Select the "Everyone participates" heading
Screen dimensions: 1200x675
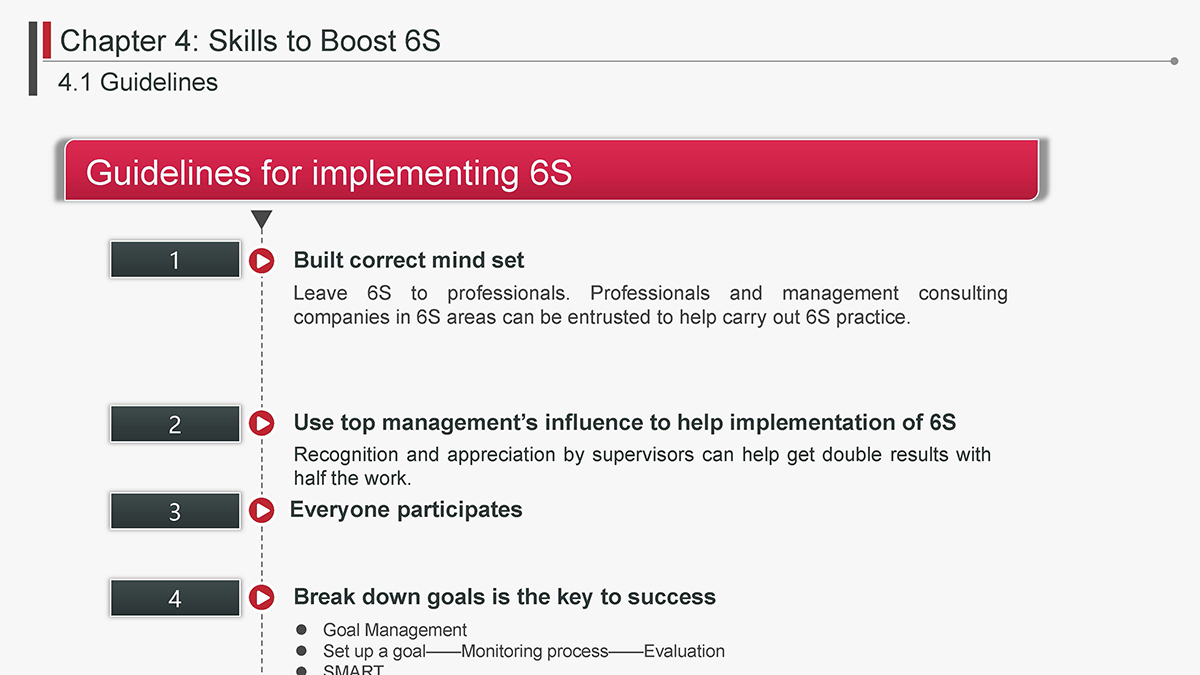[406, 510]
